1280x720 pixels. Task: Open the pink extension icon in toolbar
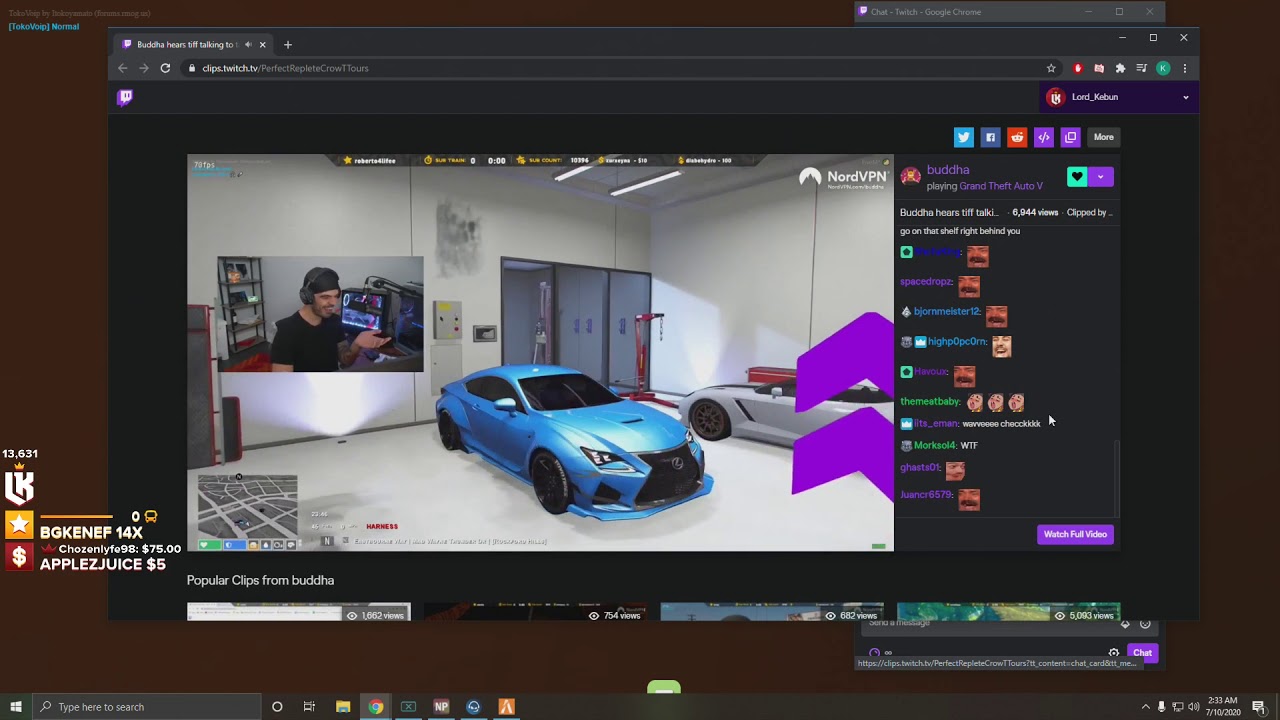click(x=1099, y=68)
